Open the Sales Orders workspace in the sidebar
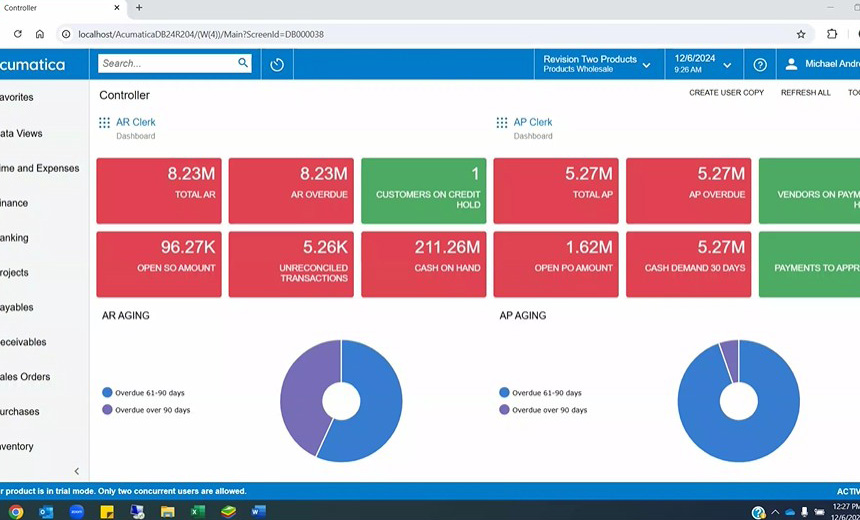Image resolution: width=860 pixels, height=520 pixels. [25, 377]
